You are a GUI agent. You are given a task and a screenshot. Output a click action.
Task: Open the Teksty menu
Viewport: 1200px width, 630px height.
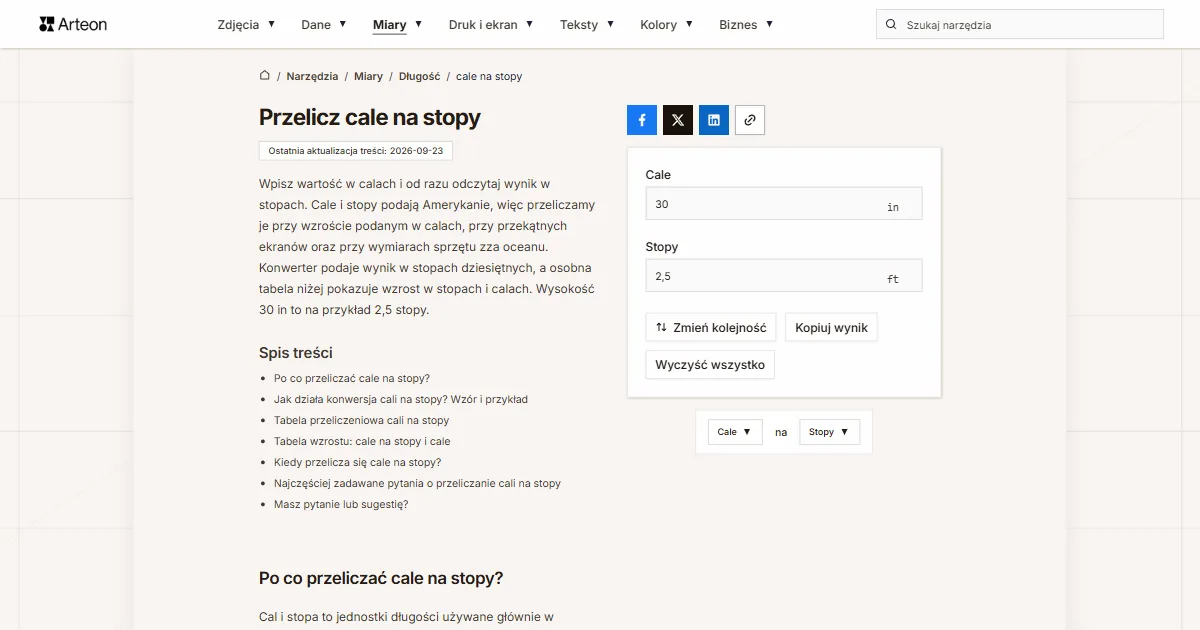pos(587,25)
